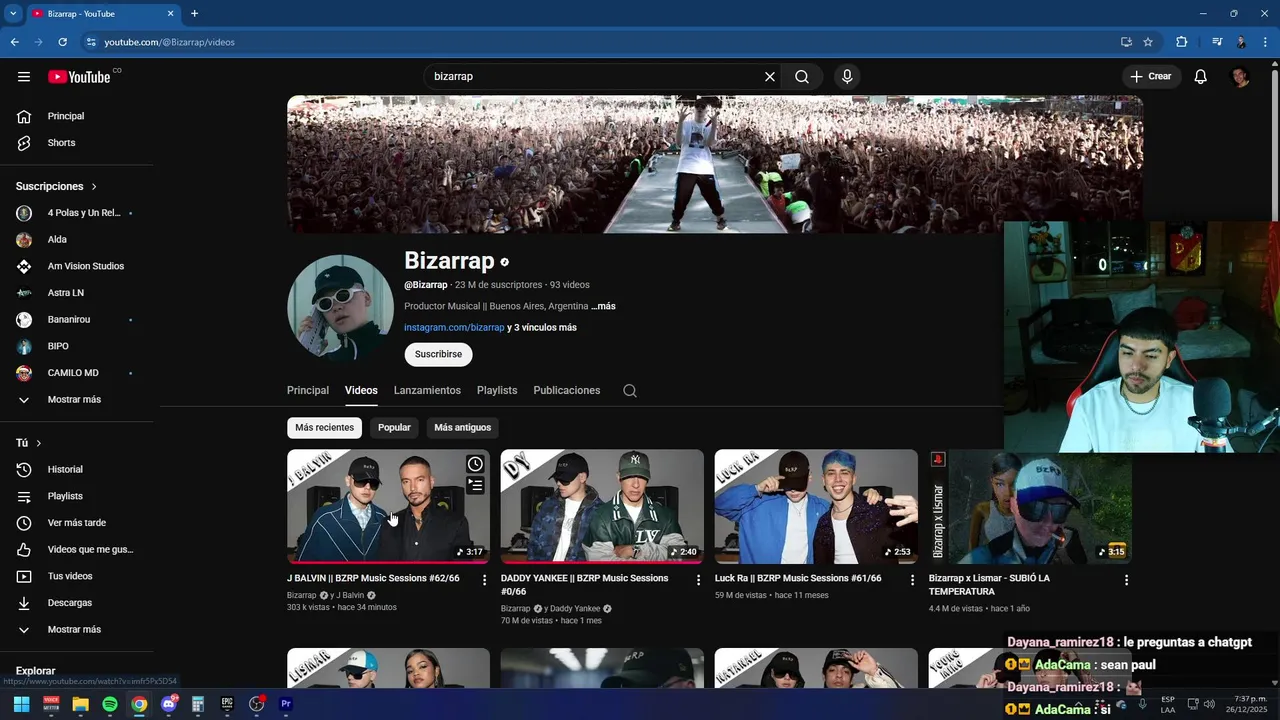Select the Popular filter chip
The height and width of the screenshot is (720, 1280).
pos(394,428)
